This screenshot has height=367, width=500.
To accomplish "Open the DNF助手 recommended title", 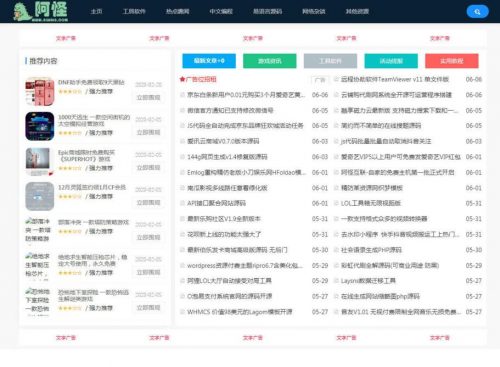I will (x=91, y=82).
